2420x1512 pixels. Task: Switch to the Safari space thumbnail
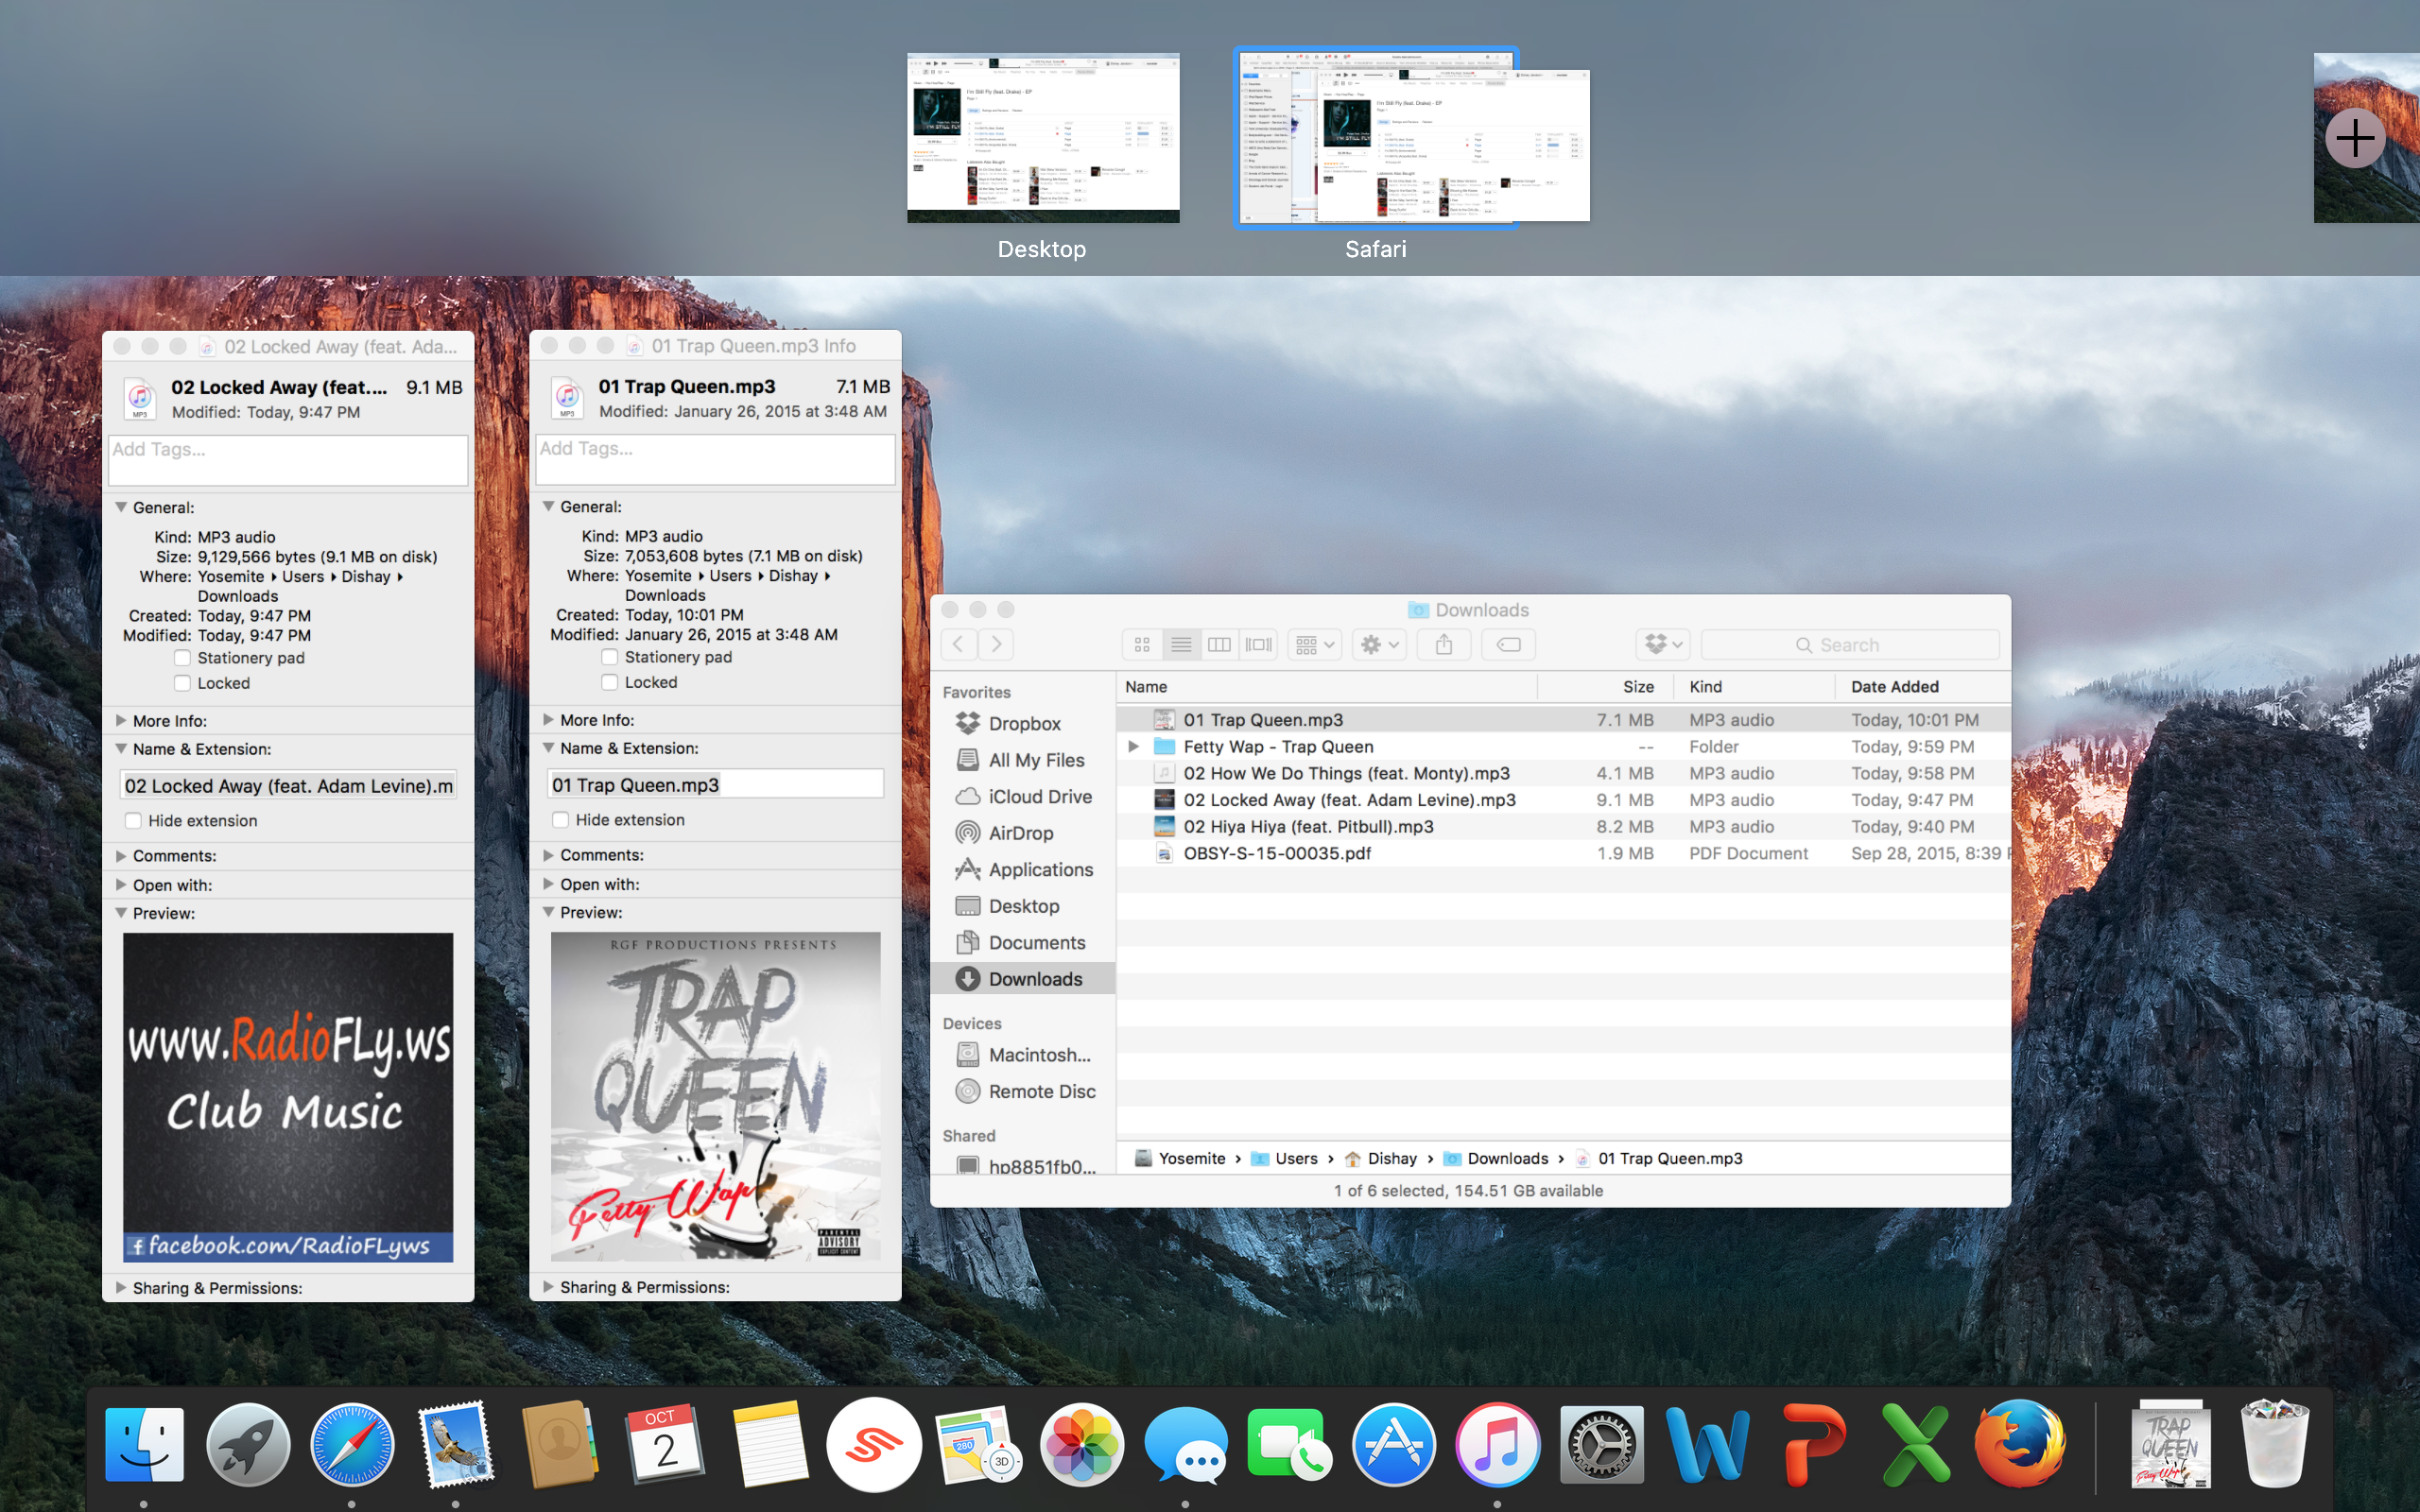[1376, 138]
